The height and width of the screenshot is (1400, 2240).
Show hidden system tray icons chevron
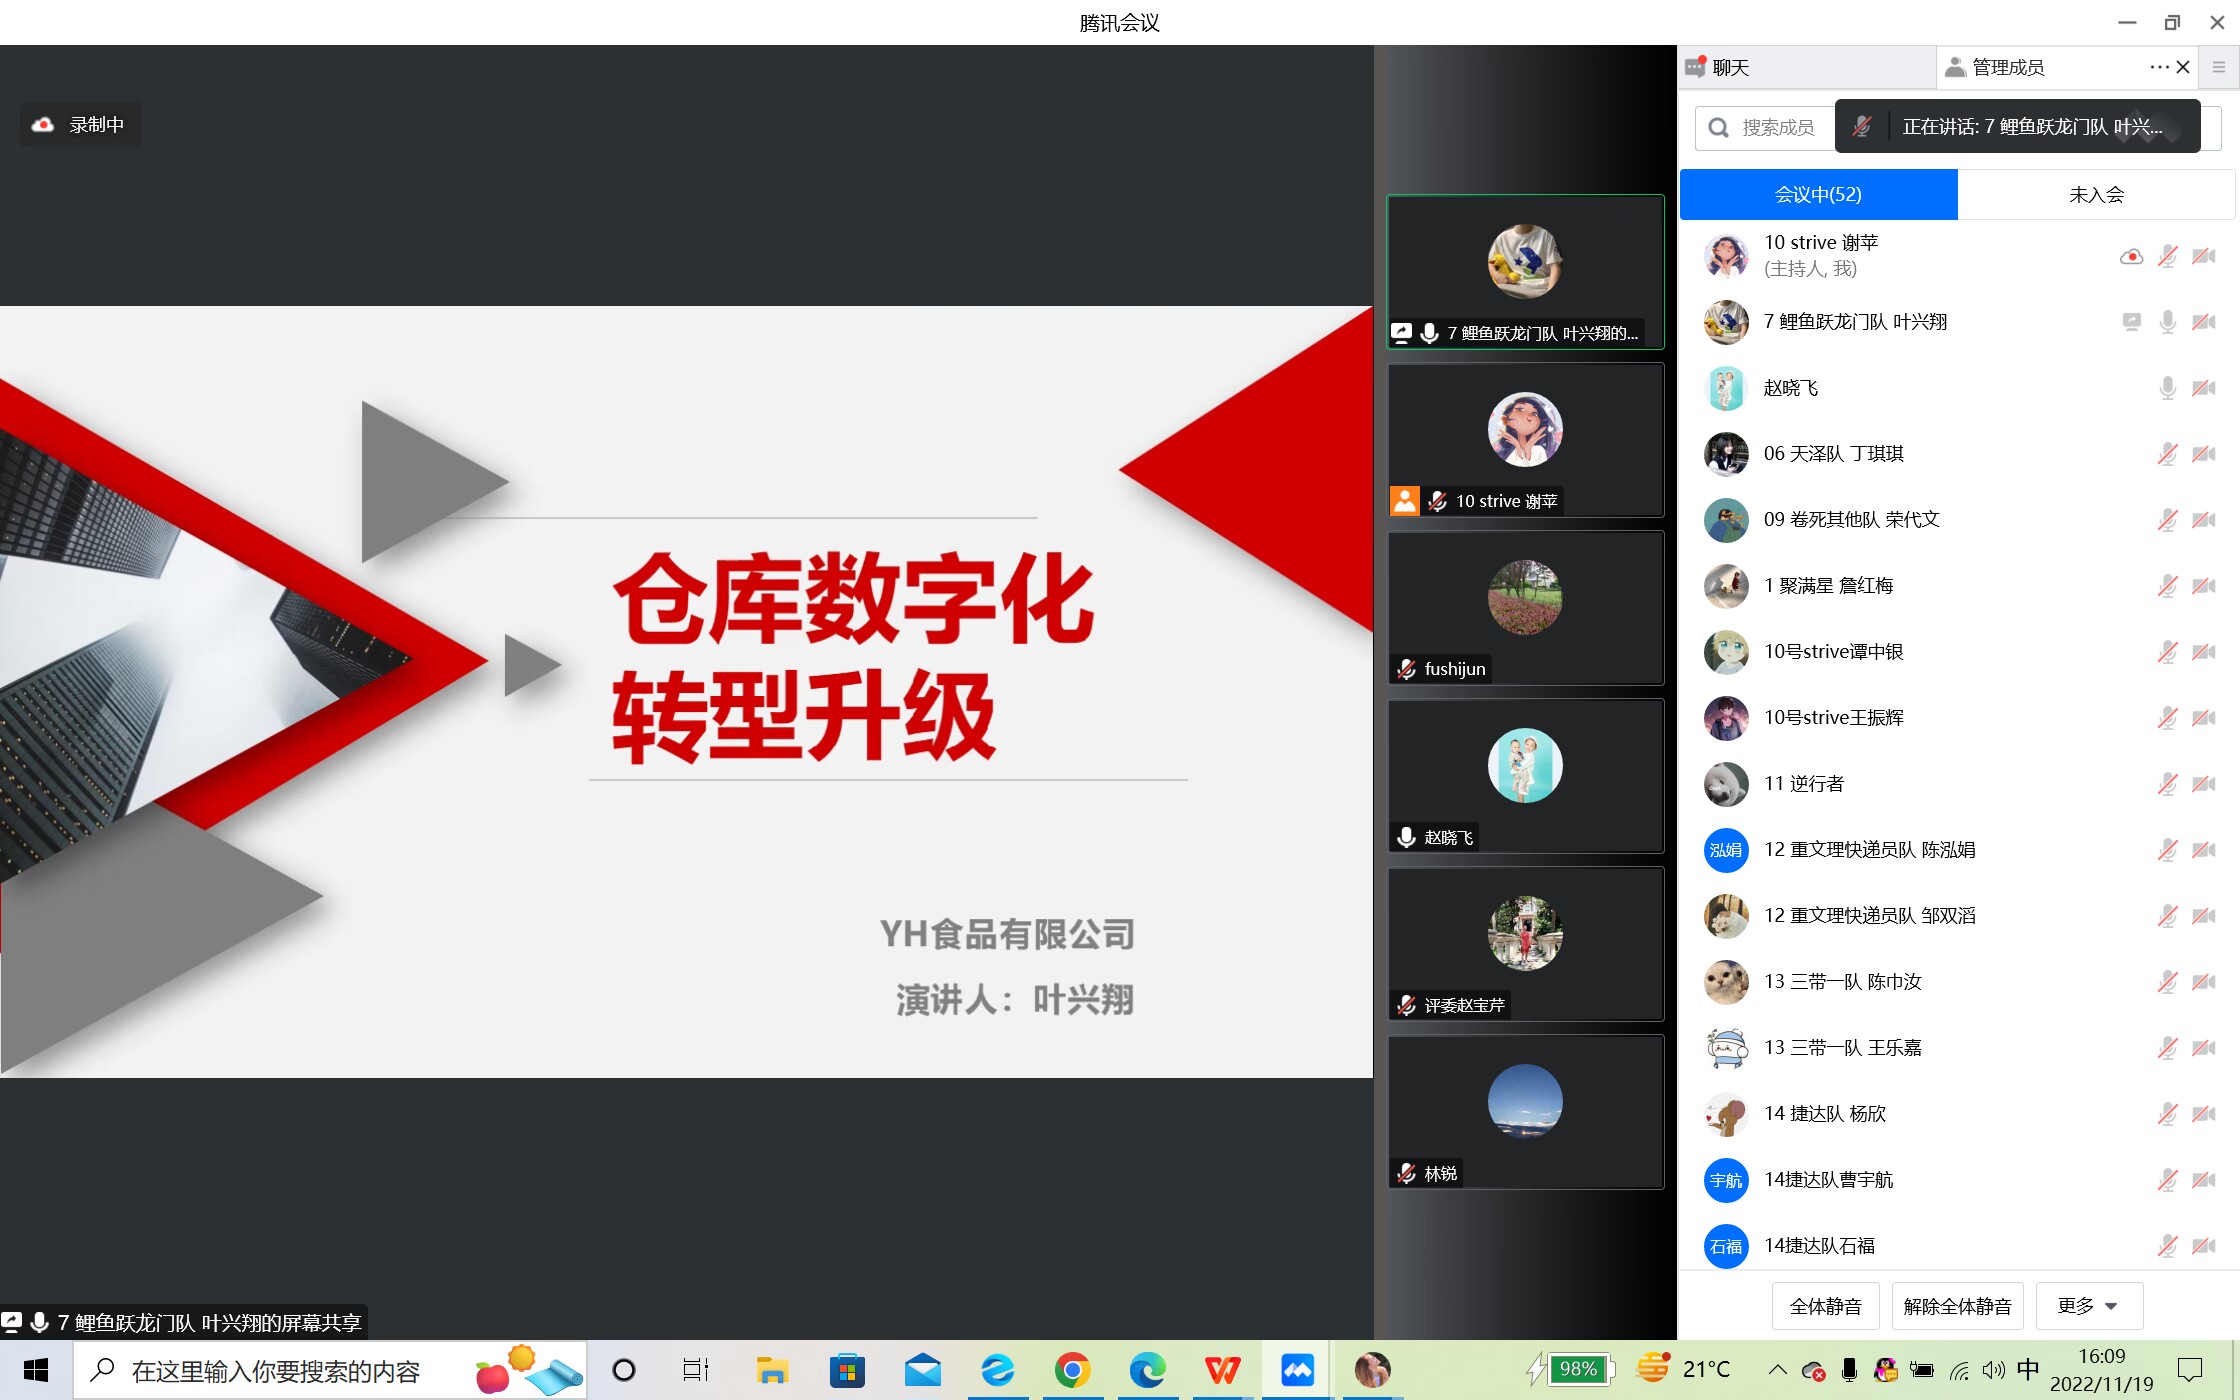coord(1777,1370)
